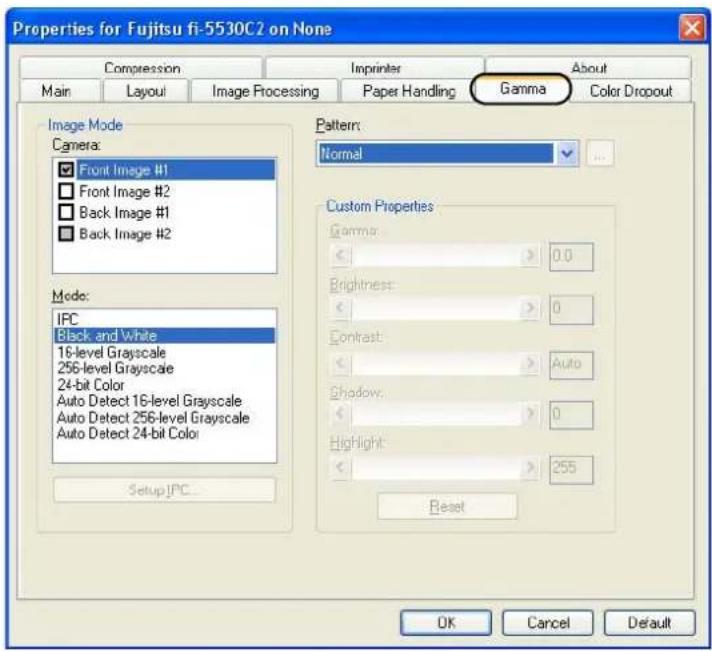Open the Image Processing tab
Image resolution: width=712 pixels, height=651 pixels.
(265, 91)
